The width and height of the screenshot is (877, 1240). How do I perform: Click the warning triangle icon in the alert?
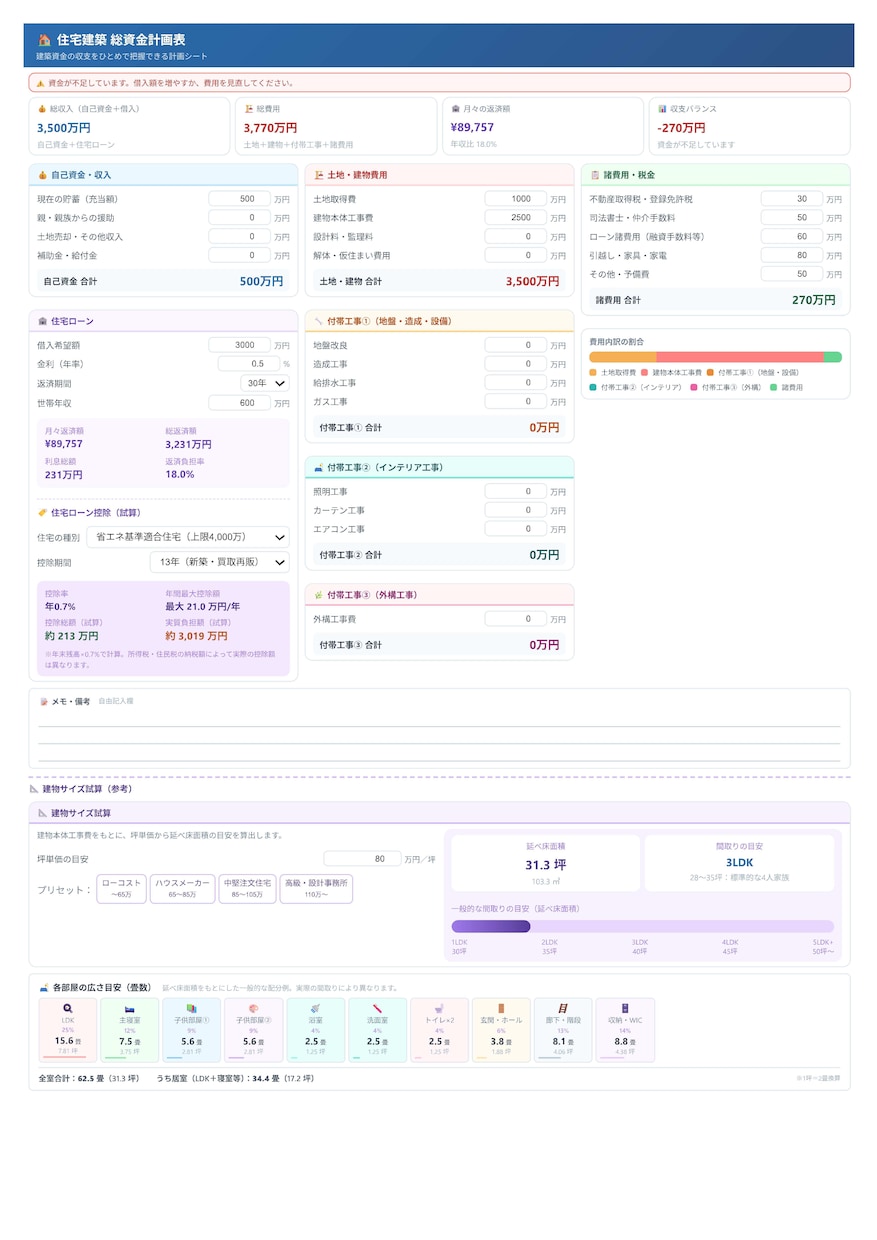point(41,83)
